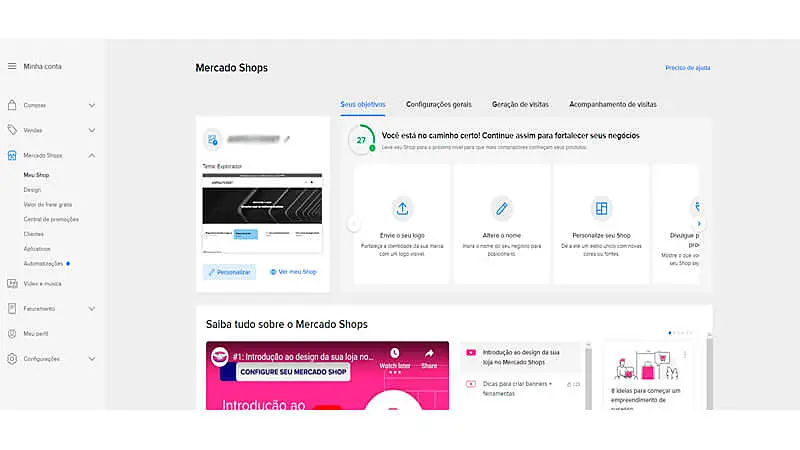Open the Geração de visitas tab
The width and height of the screenshot is (800, 450).
tap(520, 105)
